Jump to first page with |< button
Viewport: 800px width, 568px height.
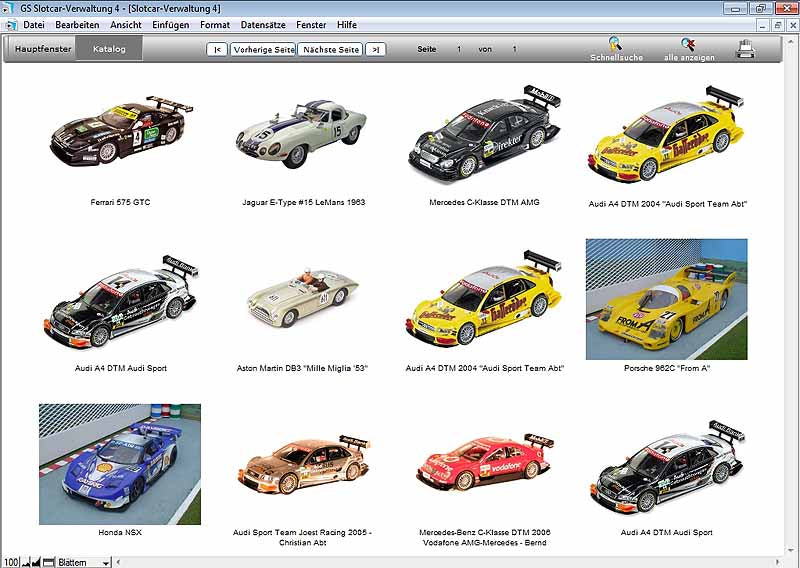217,49
